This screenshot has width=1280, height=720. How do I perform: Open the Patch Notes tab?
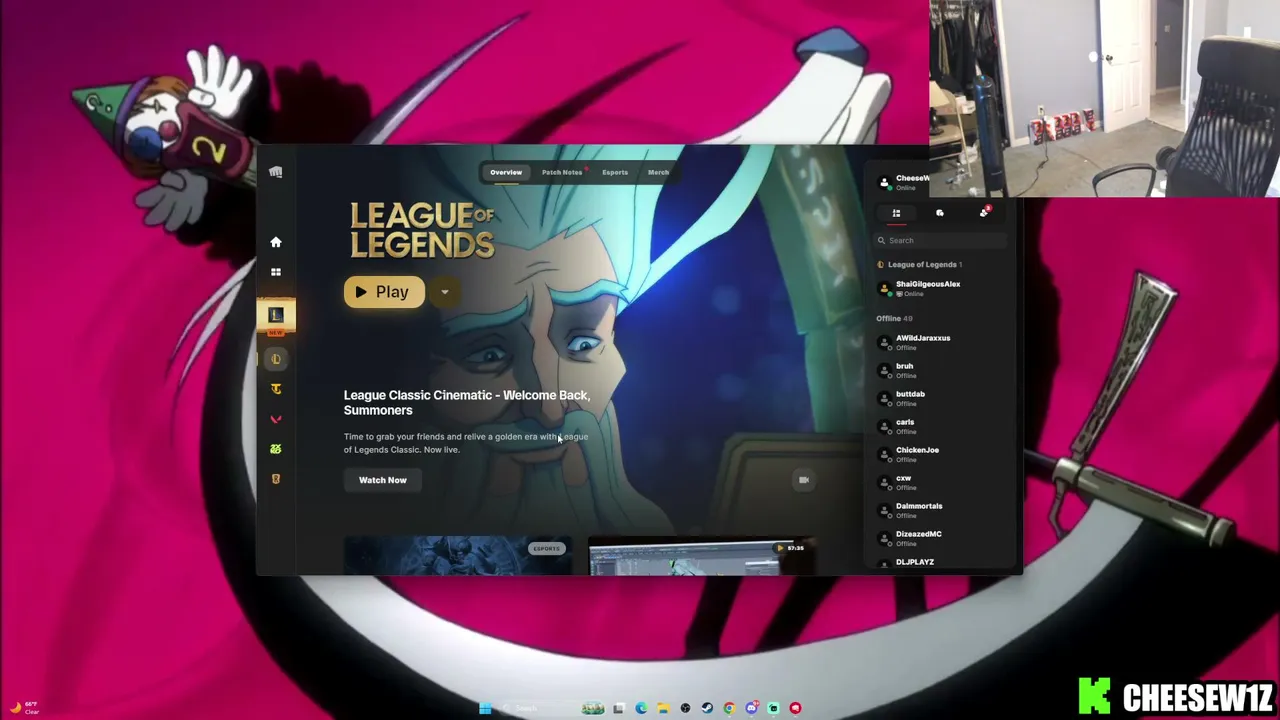coord(562,172)
